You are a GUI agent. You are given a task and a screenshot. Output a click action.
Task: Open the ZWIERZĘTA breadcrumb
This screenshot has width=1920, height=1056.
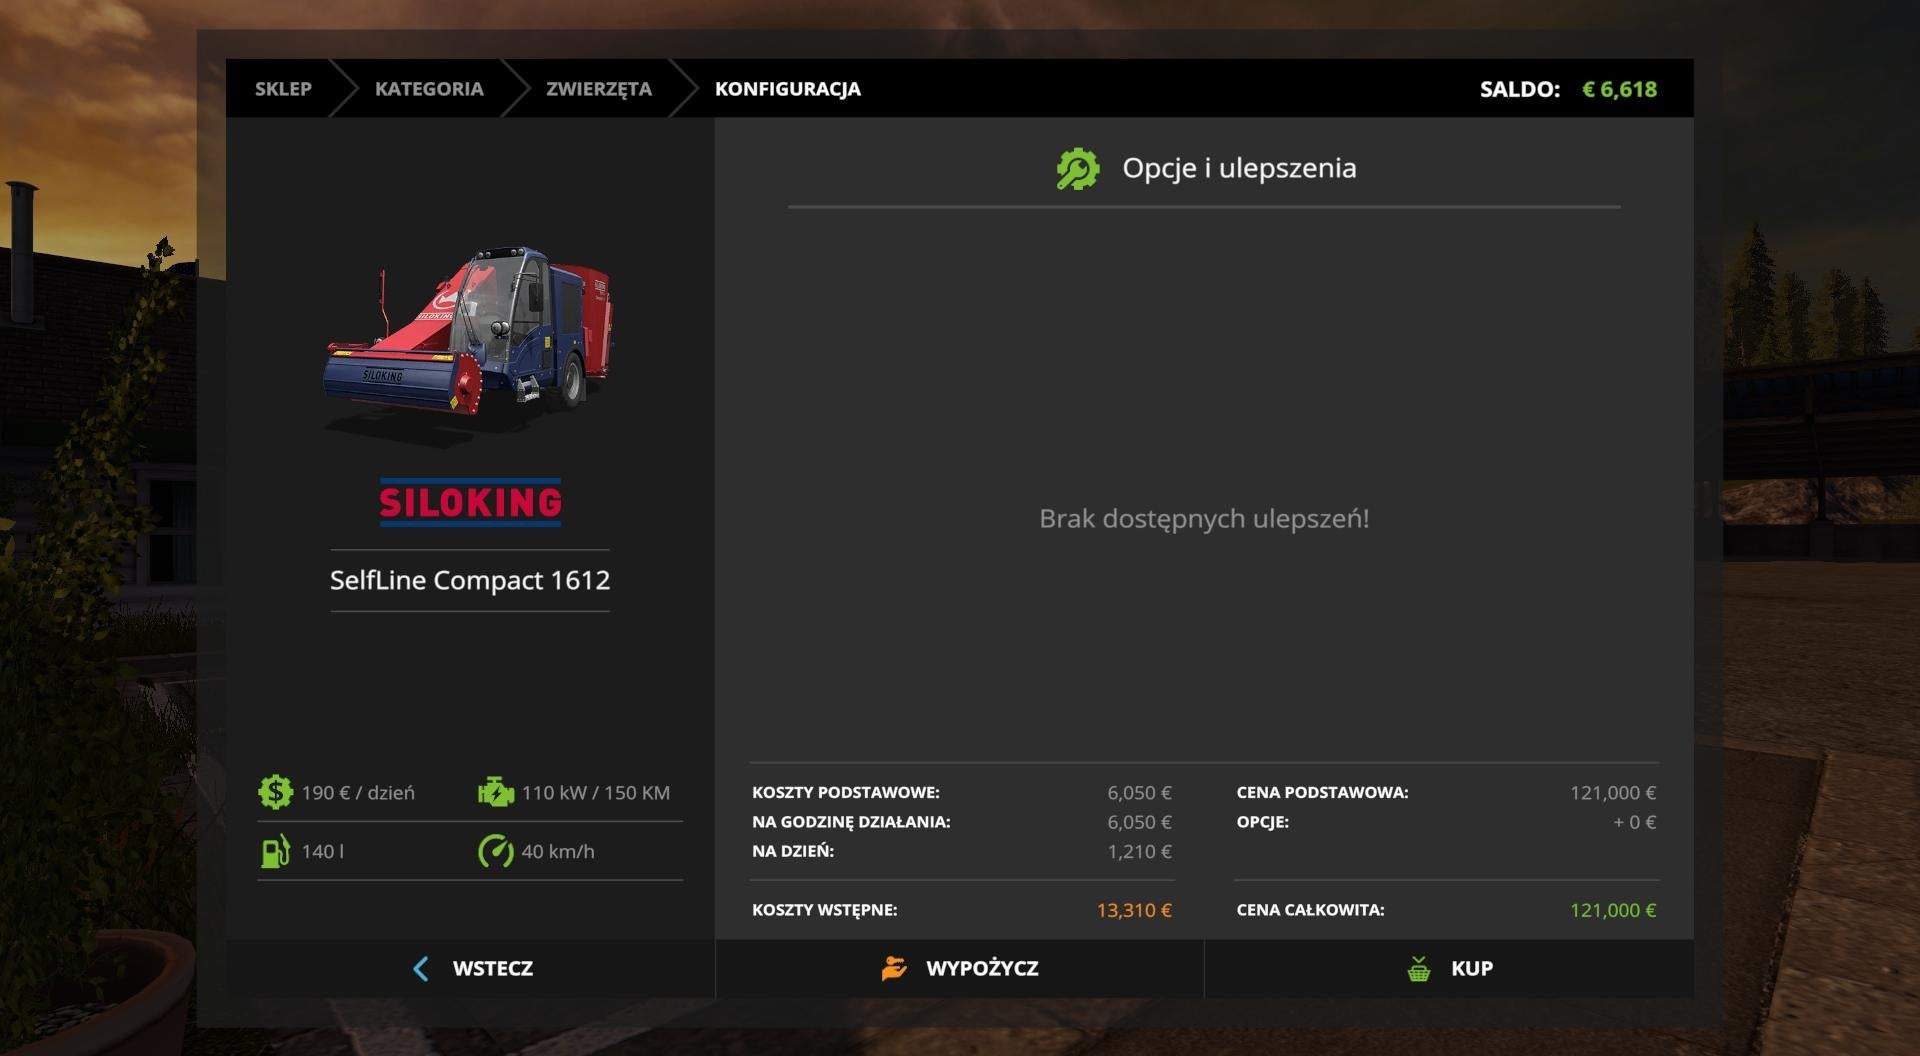click(x=599, y=89)
